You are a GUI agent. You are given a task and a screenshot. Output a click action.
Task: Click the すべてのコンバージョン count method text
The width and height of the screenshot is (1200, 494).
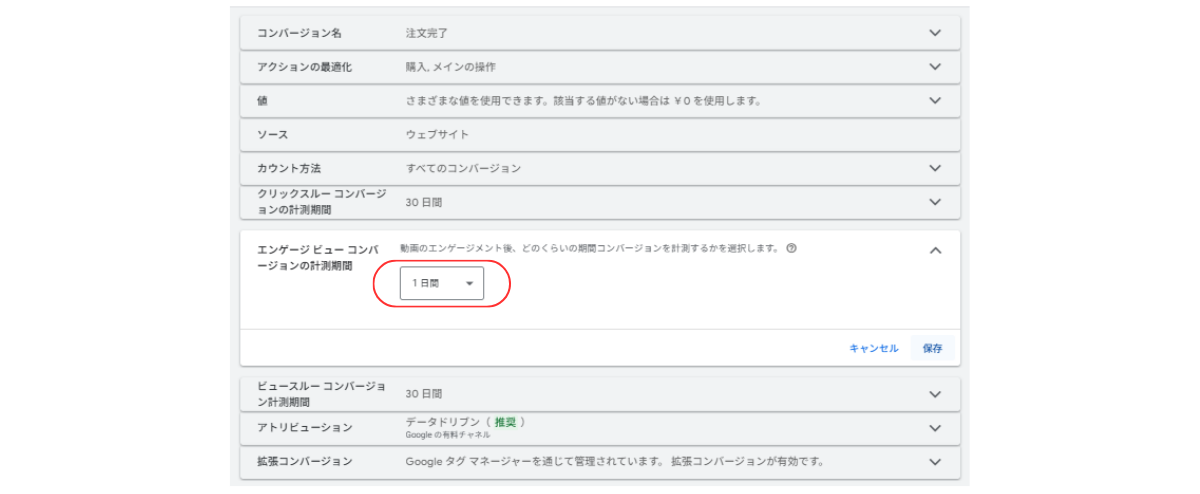[463, 168]
